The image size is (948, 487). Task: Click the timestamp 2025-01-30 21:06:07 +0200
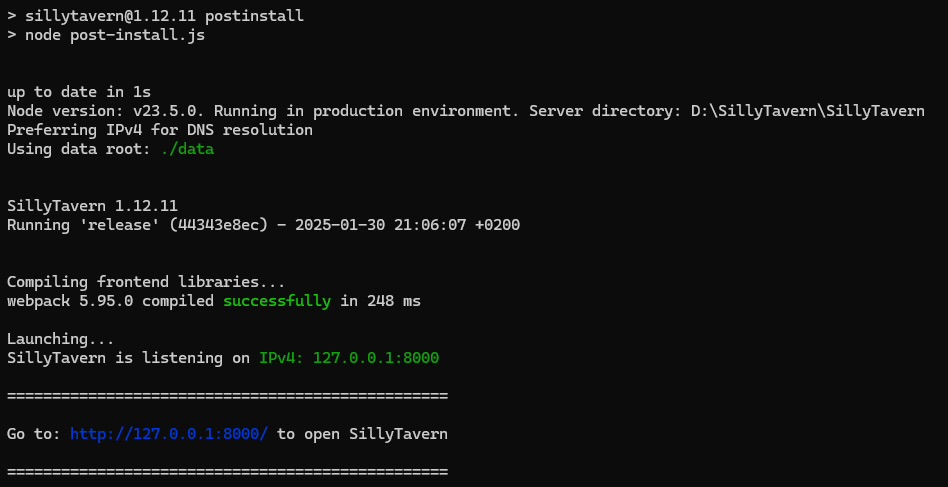[x=407, y=225]
